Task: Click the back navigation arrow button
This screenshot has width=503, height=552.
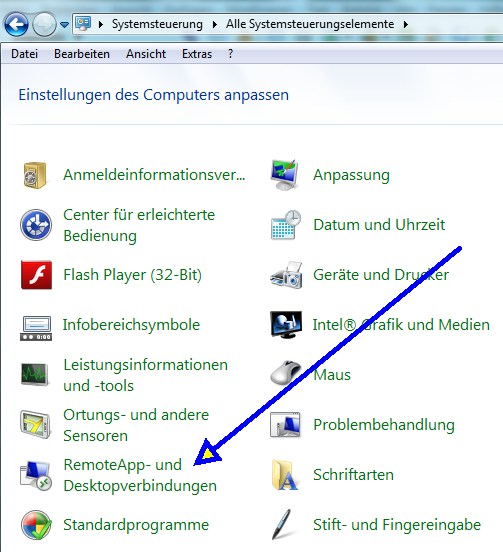Action: pyautogui.click(x=16, y=24)
